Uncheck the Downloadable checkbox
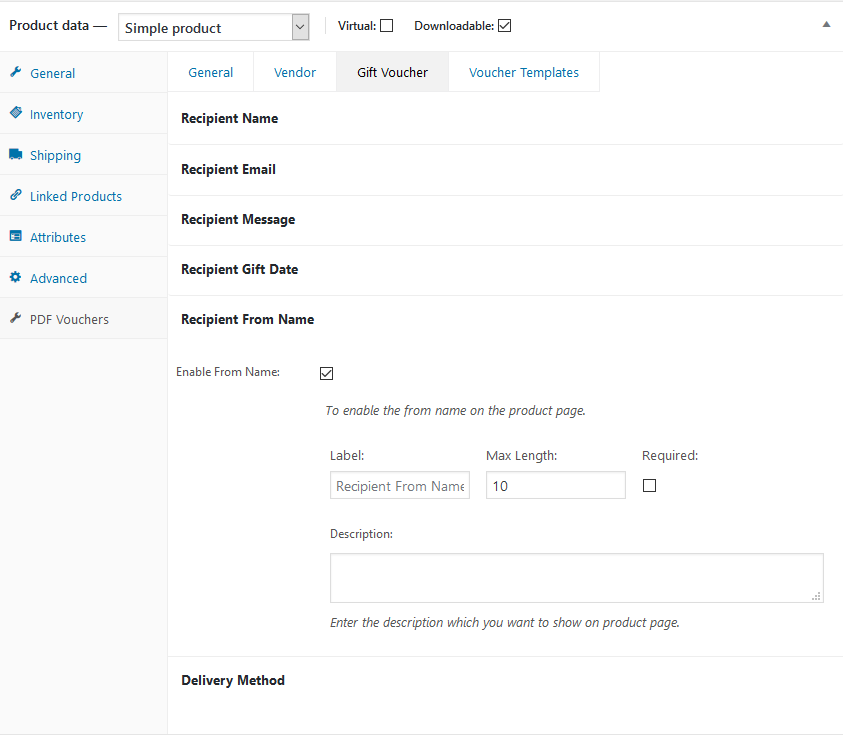843x735 pixels. (x=504, y=26)
